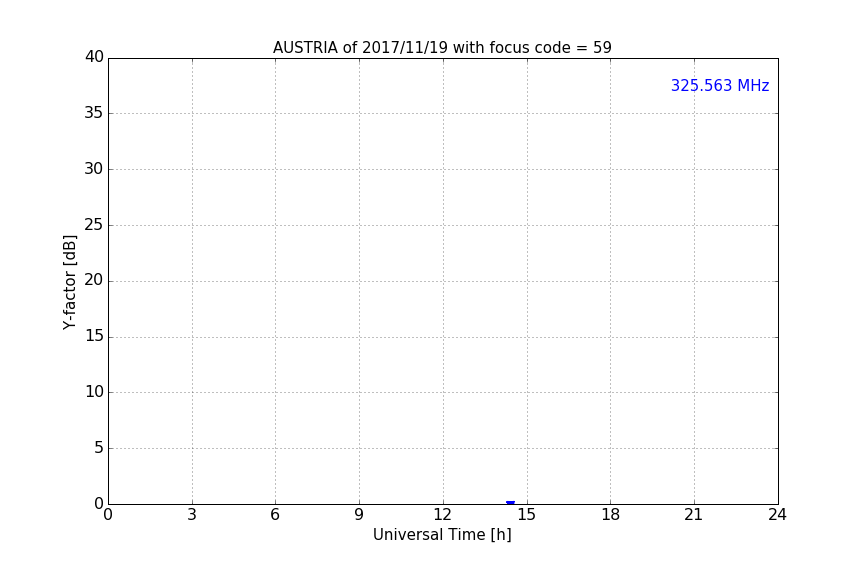Image resolution: width=864 pixels, height=576 pixels.
Task: Click the x-axis tick label 6
Action: pyautogui.click(x=275, y=515)
